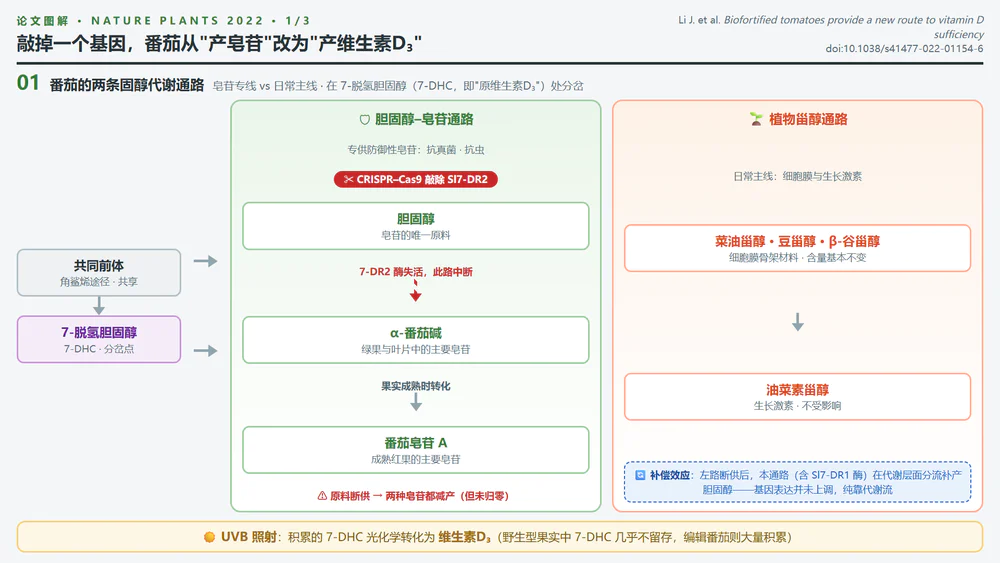The height and width of the screenshot is (563, 1000).
Task: Click the 植物甾醇通路 panel heading
Action: pos(808,119)
